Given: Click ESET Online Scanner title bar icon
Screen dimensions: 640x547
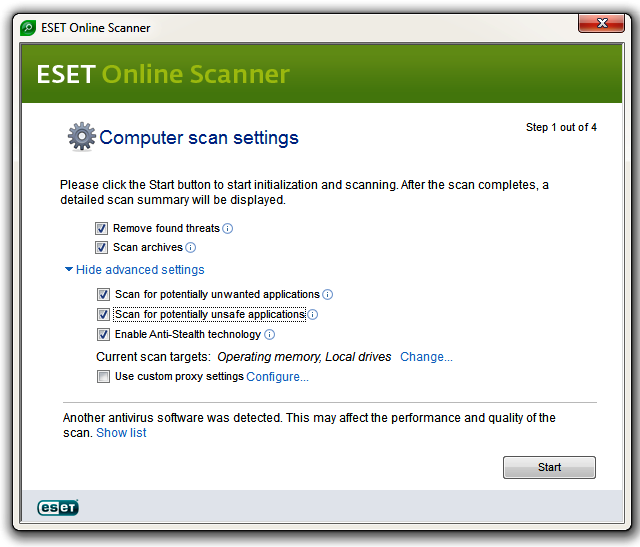Looking at the screenshot, I should click(28, 28).
